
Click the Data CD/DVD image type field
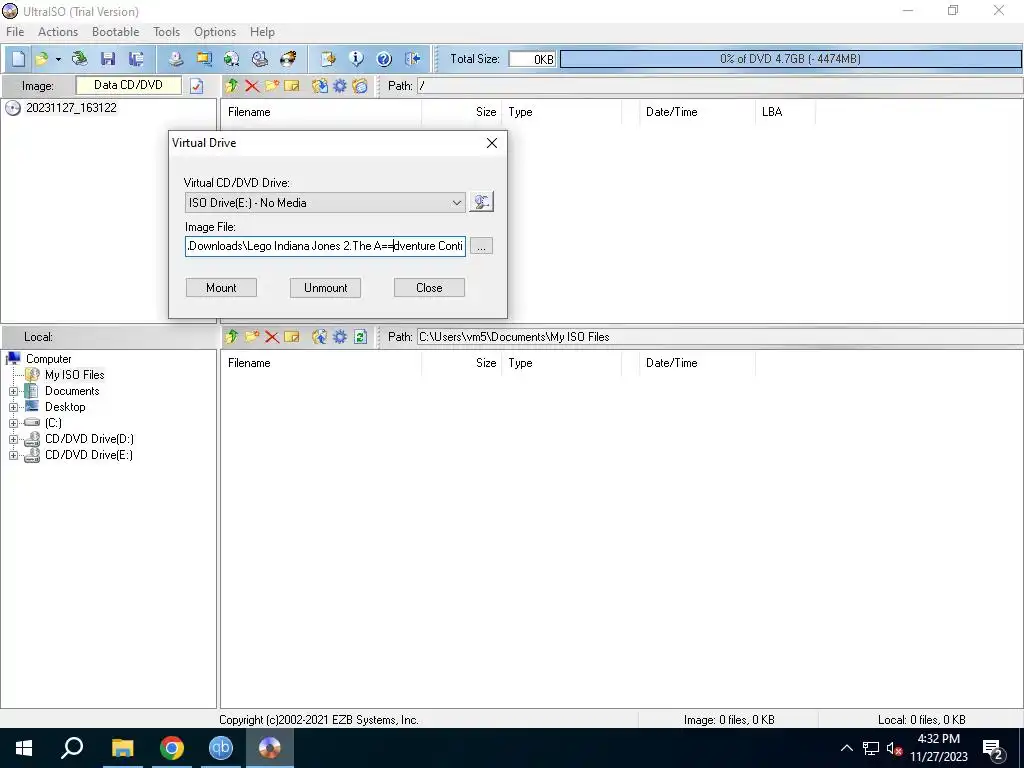pos(129,85)
